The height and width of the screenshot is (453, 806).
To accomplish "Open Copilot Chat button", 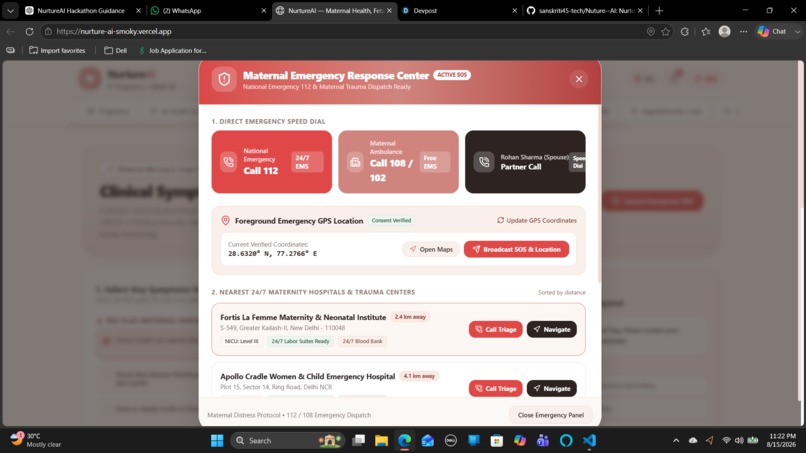I will tap(773, 31).
